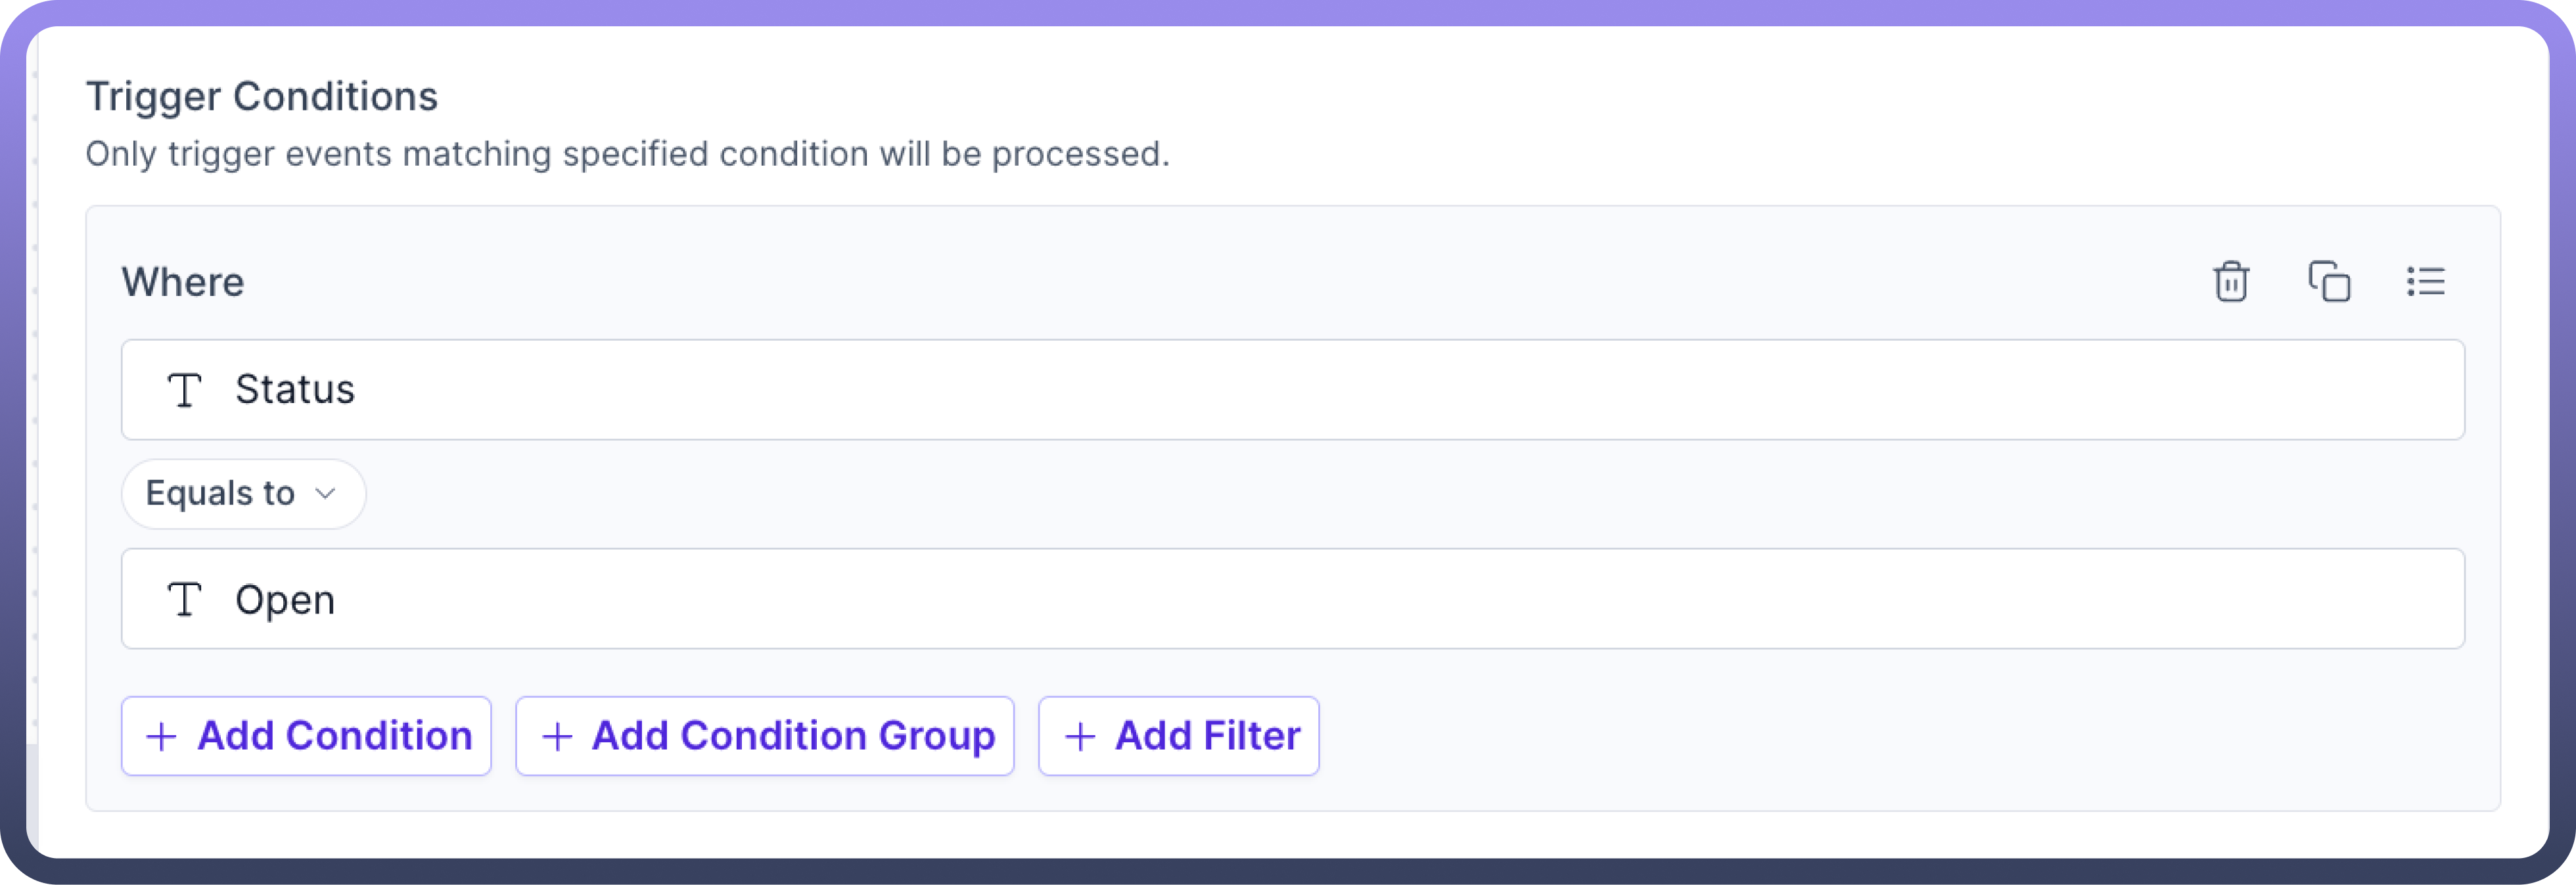Click the plus icon on Add Condition
This screenshot has height=885, width=2576.
point(161,737)
